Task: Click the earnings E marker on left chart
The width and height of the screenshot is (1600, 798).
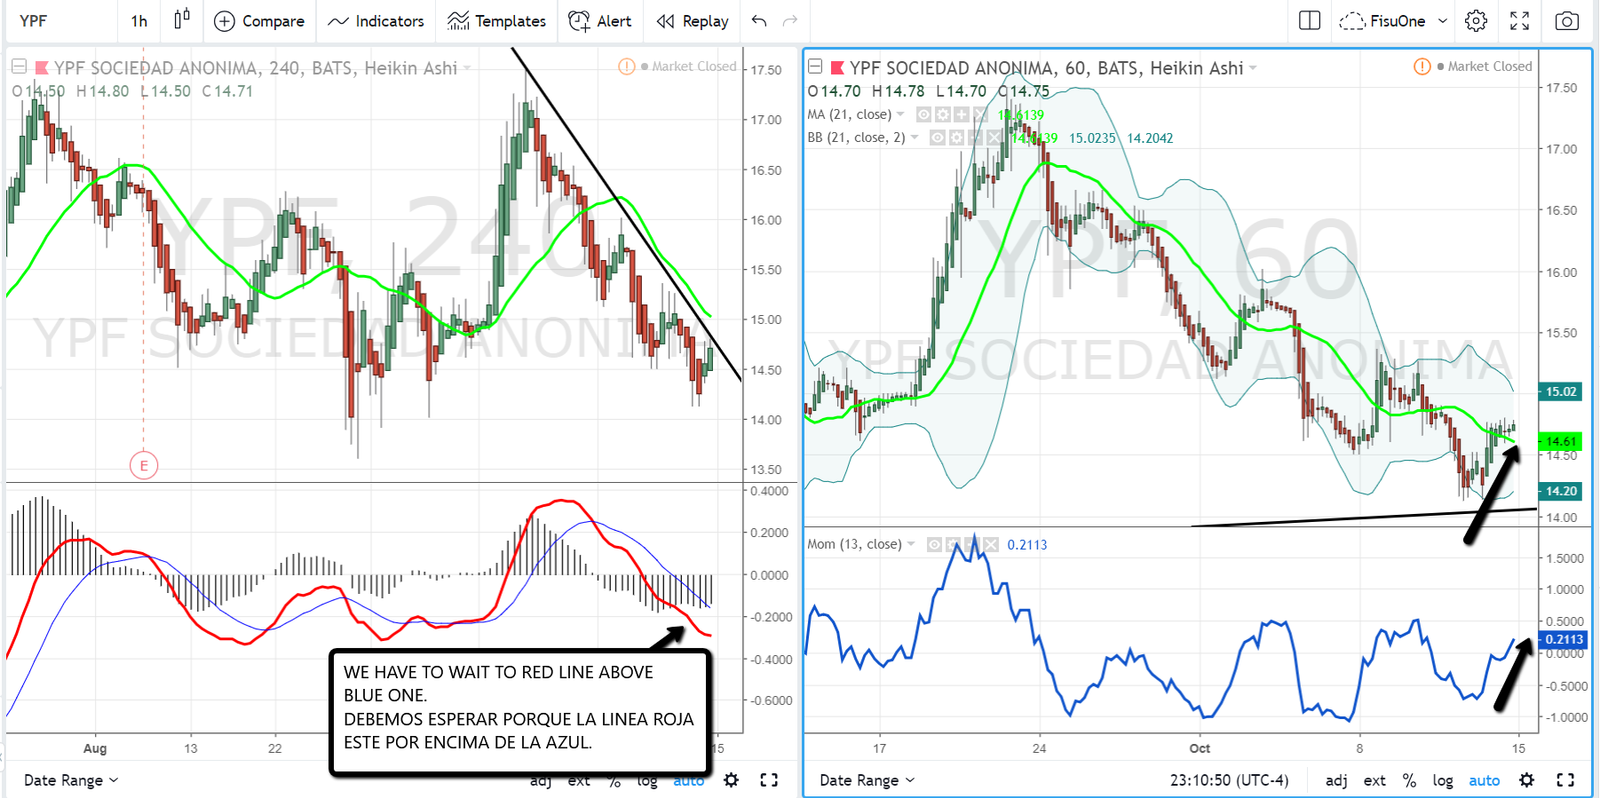Action: [x=144, y=465]
